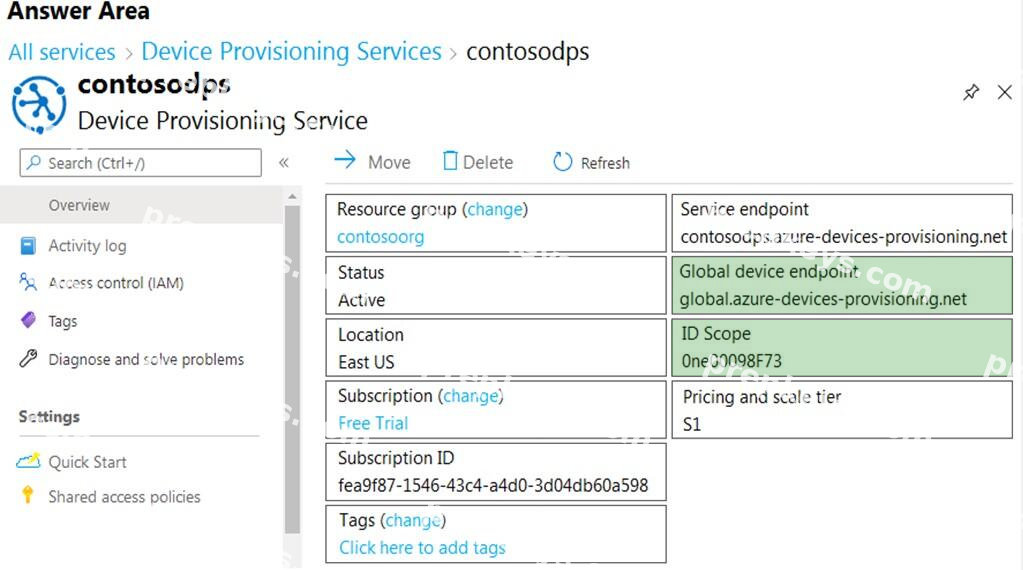Click the Move toolbar button label
Viewport: 1023px width, 570px height.
point(389,162)
